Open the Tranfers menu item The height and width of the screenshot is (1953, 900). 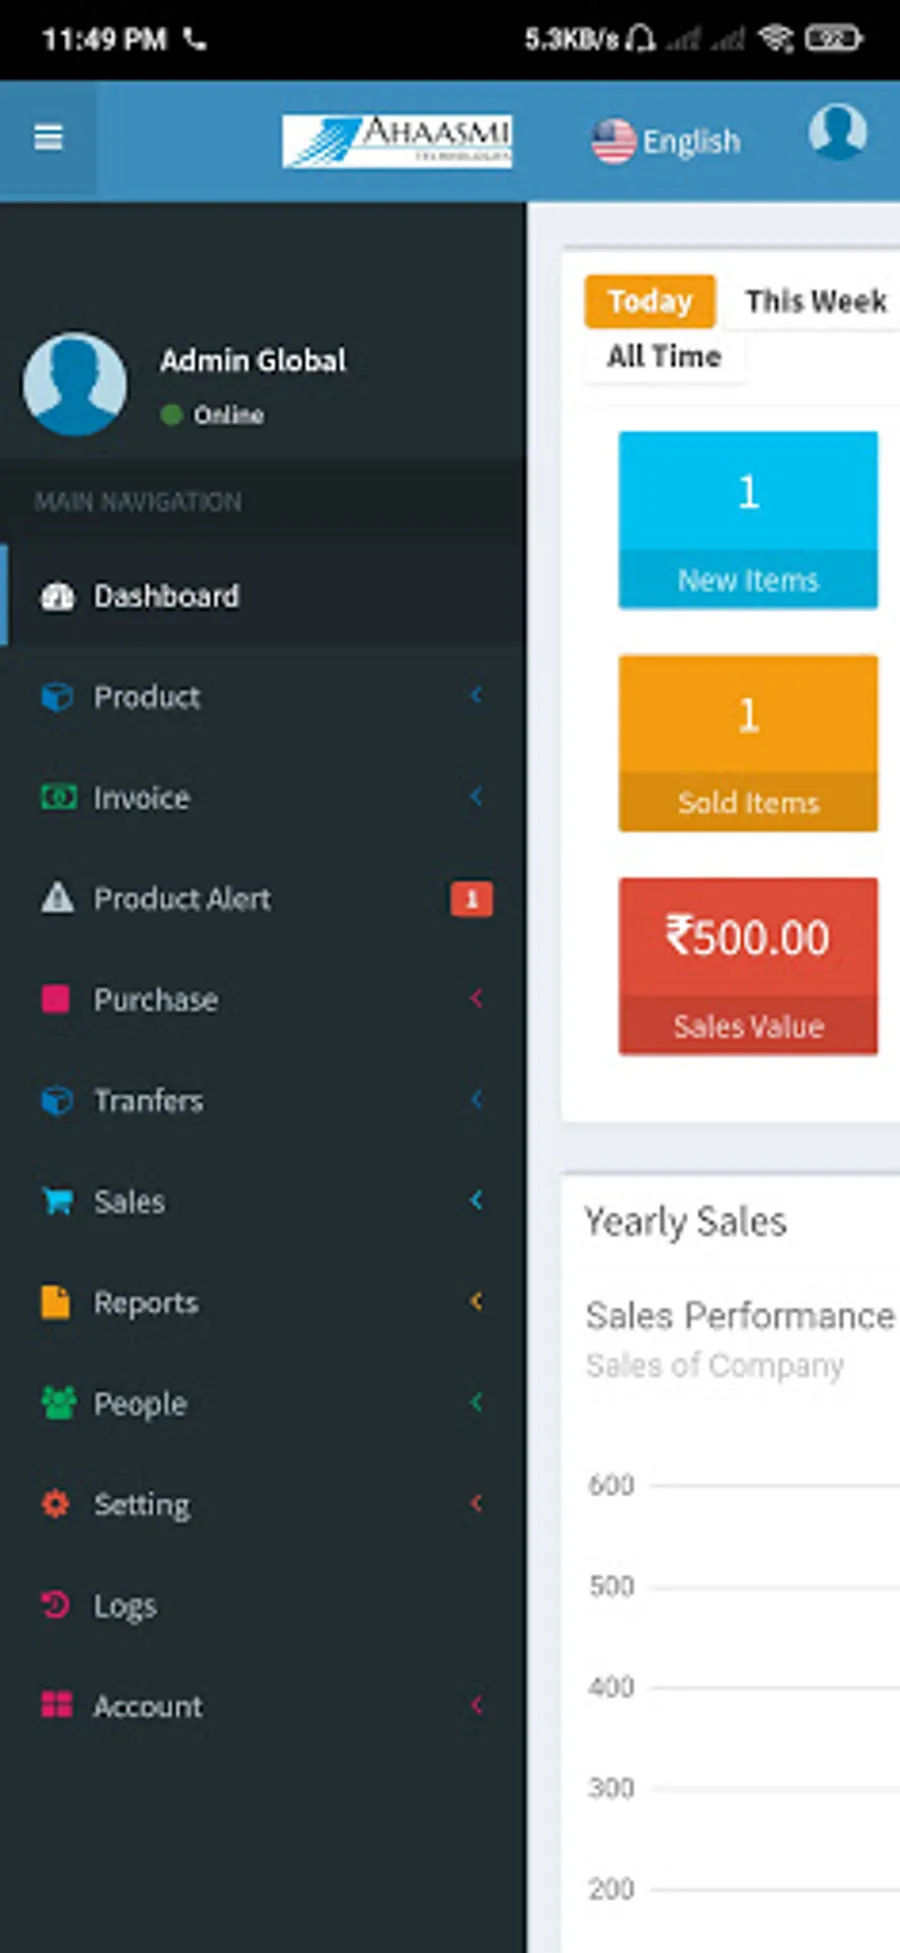[148, 1100]
